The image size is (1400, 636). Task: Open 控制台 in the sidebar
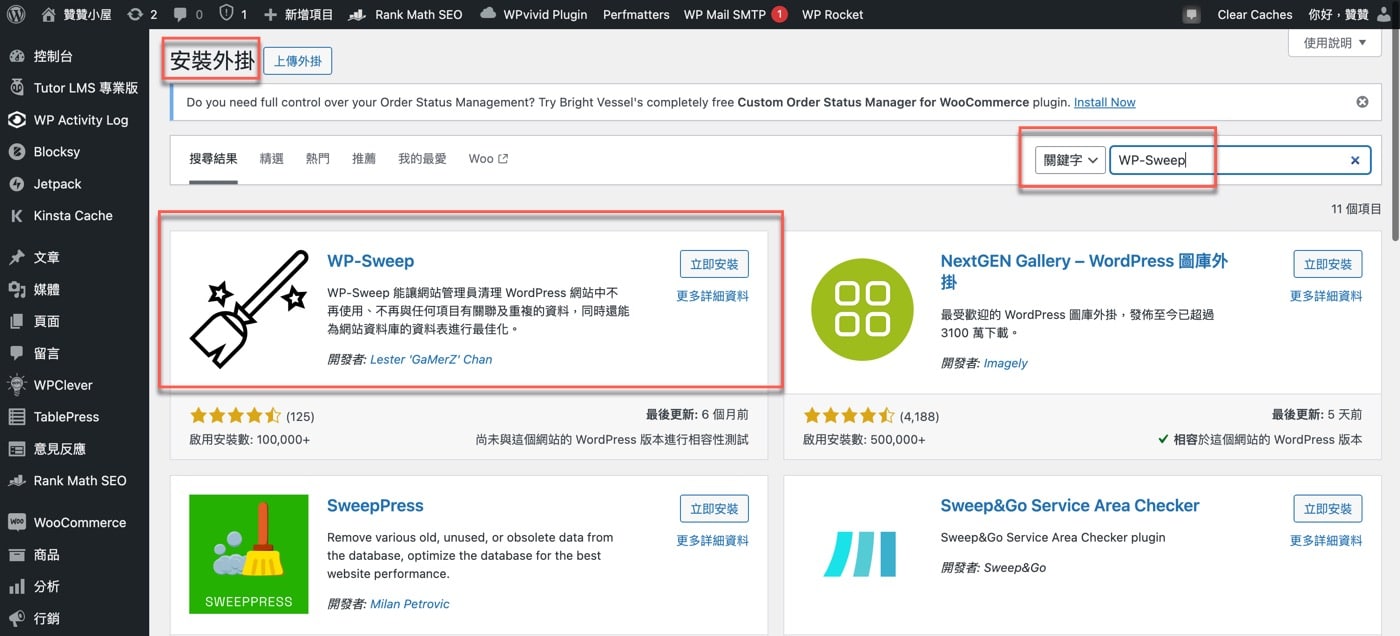(74, 56)
